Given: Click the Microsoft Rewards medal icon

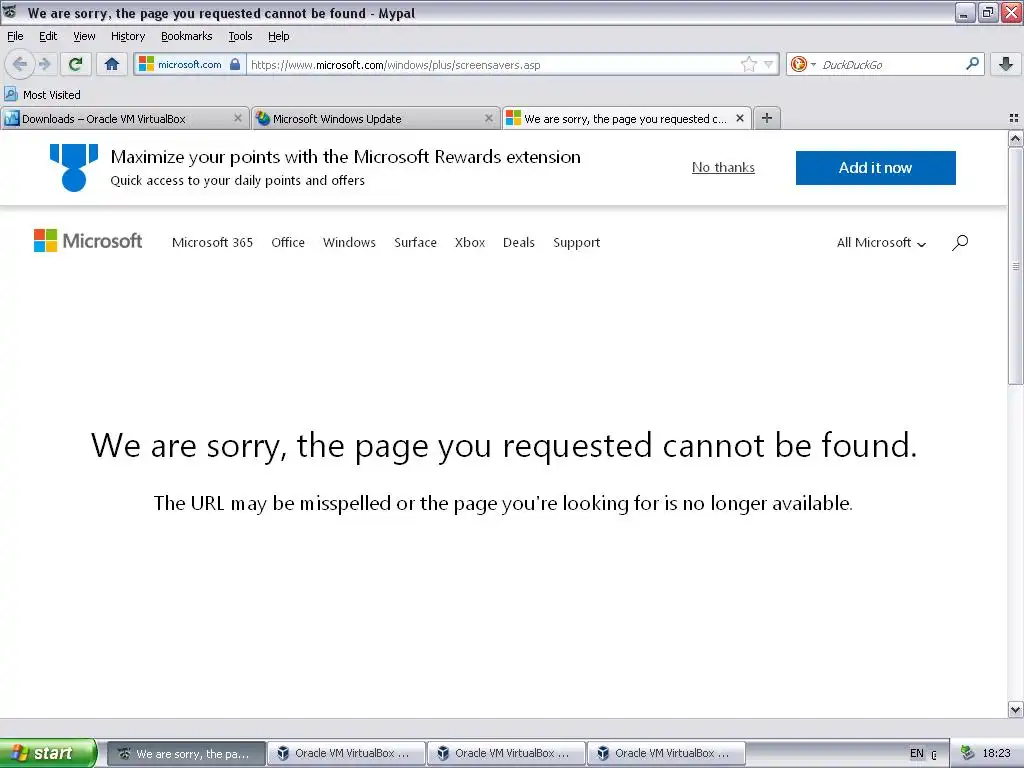Looking at the screenshot, I should pos(74,168).
